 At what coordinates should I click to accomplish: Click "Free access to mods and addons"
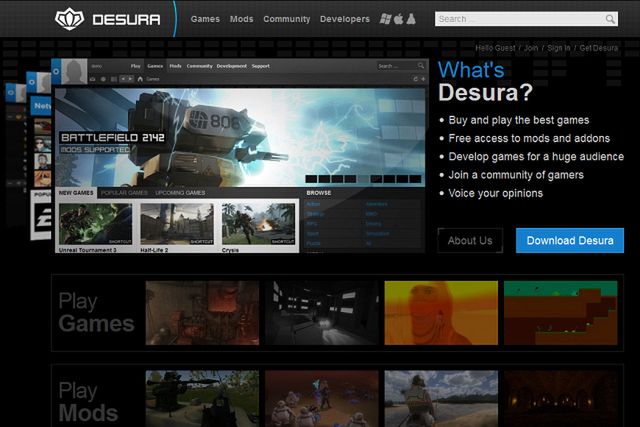[529, 138]
